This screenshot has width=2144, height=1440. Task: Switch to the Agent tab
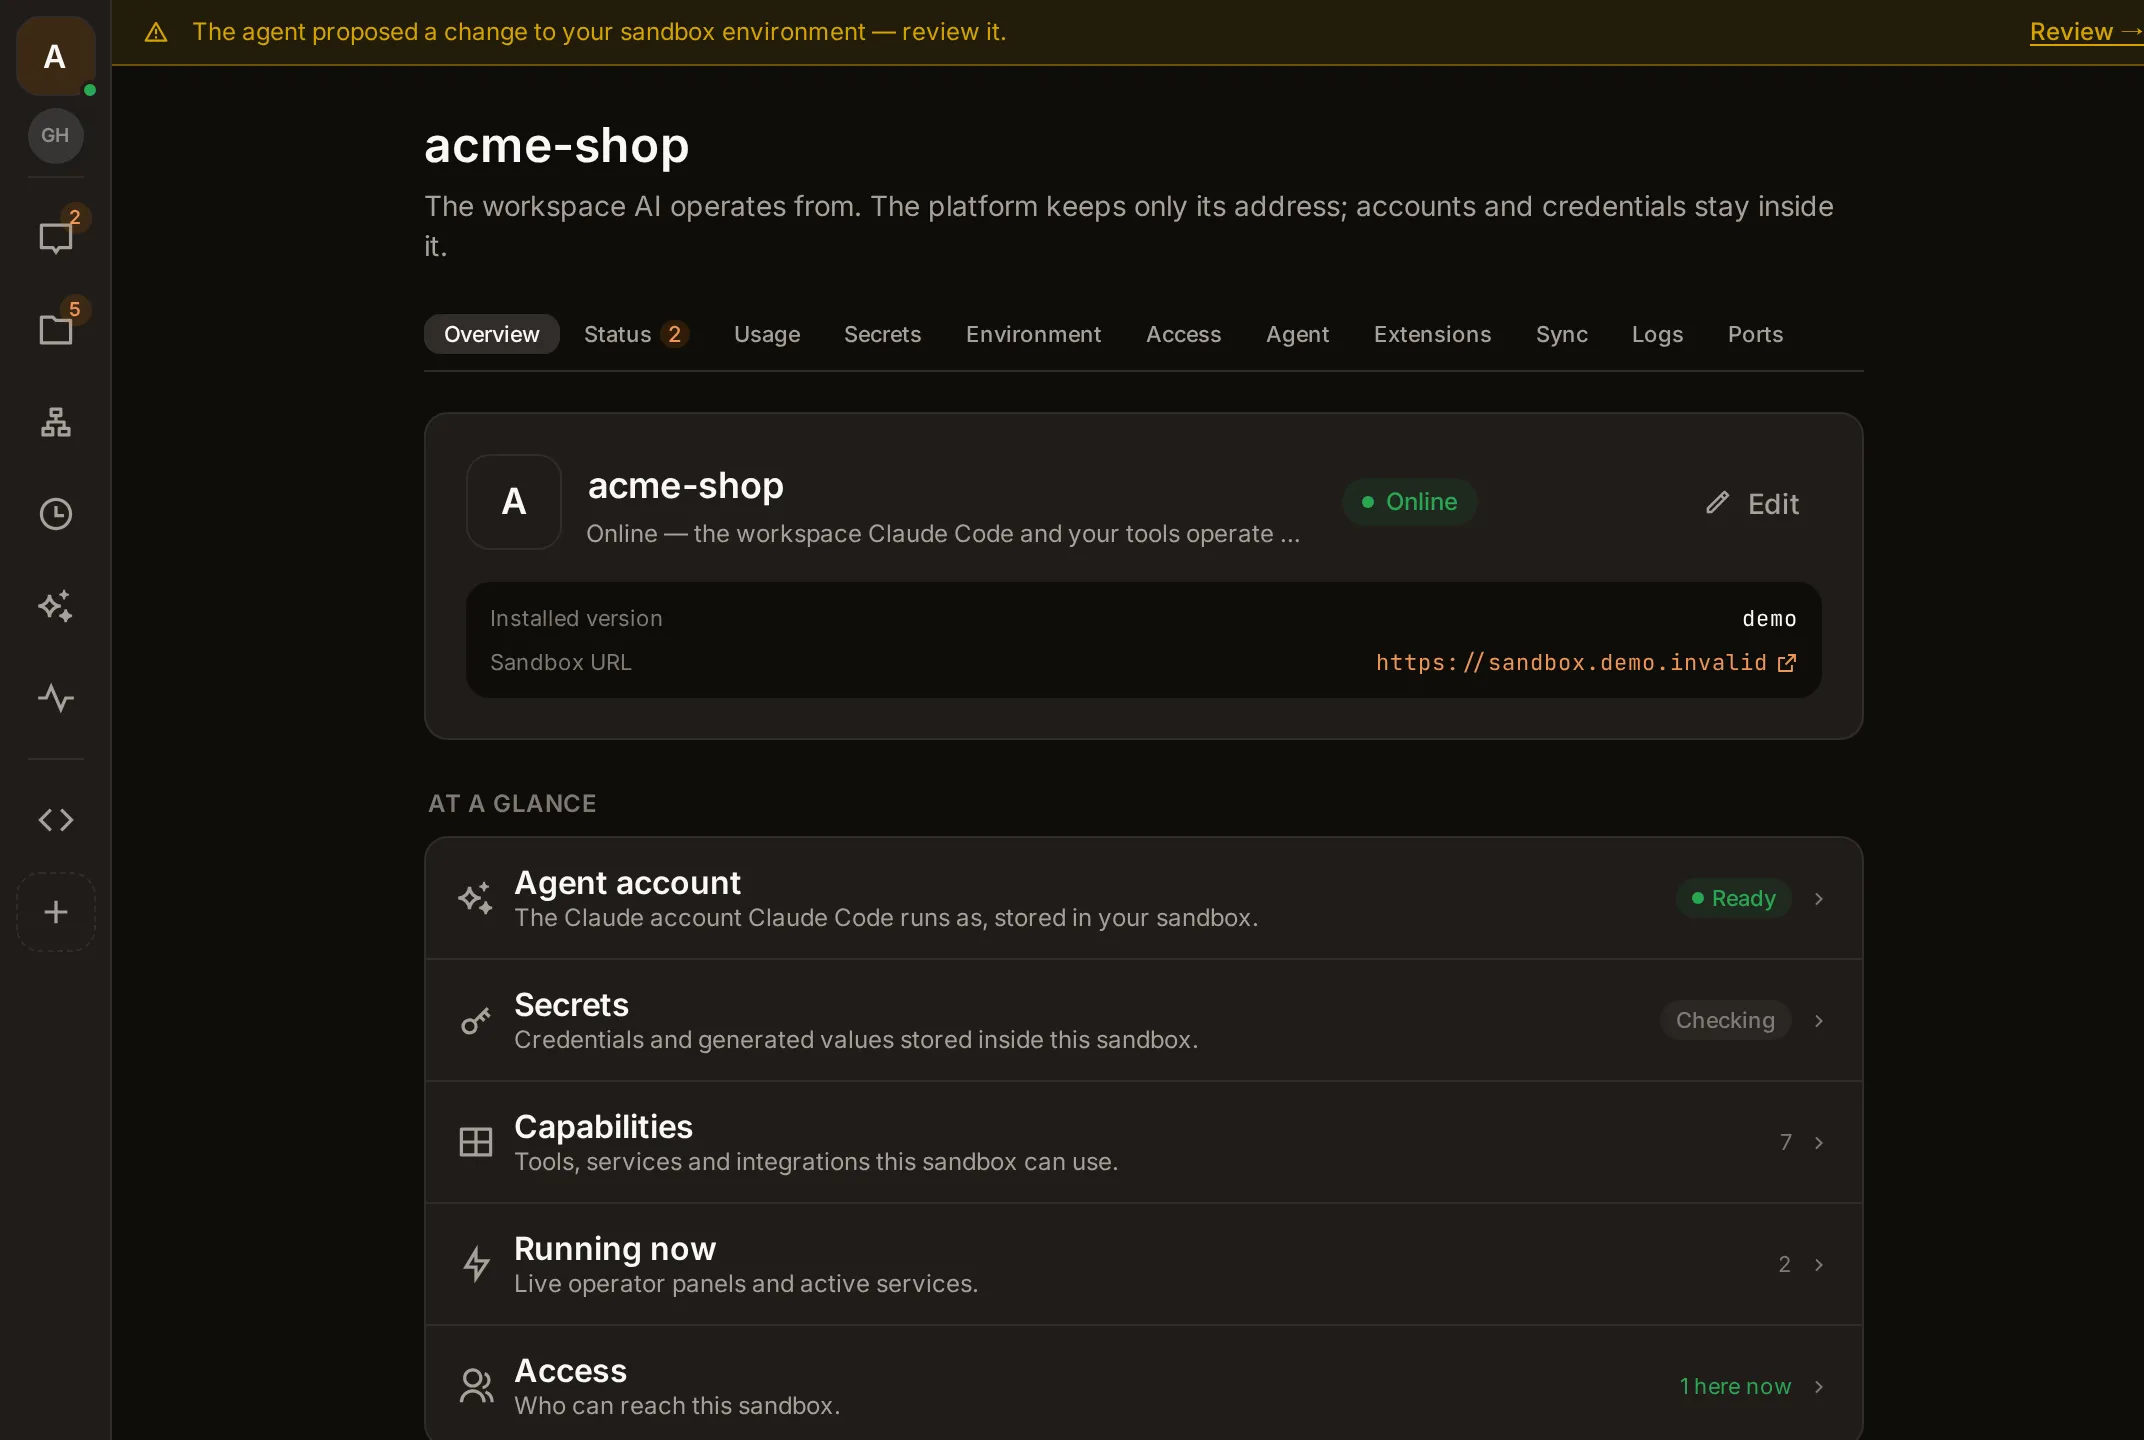coord(1297,334)
